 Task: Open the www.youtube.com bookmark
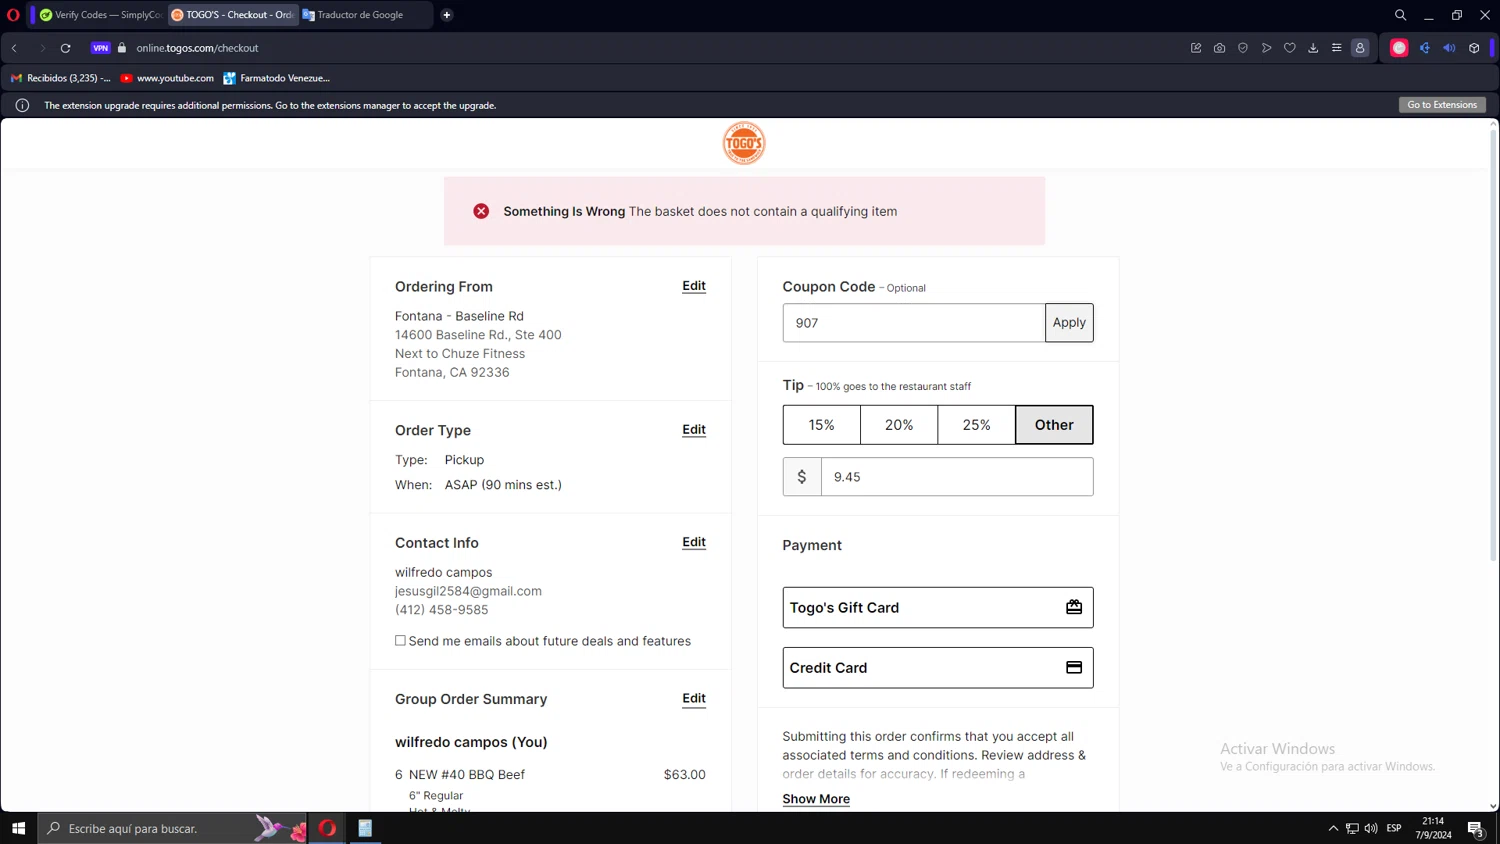(x=167, y=78)
